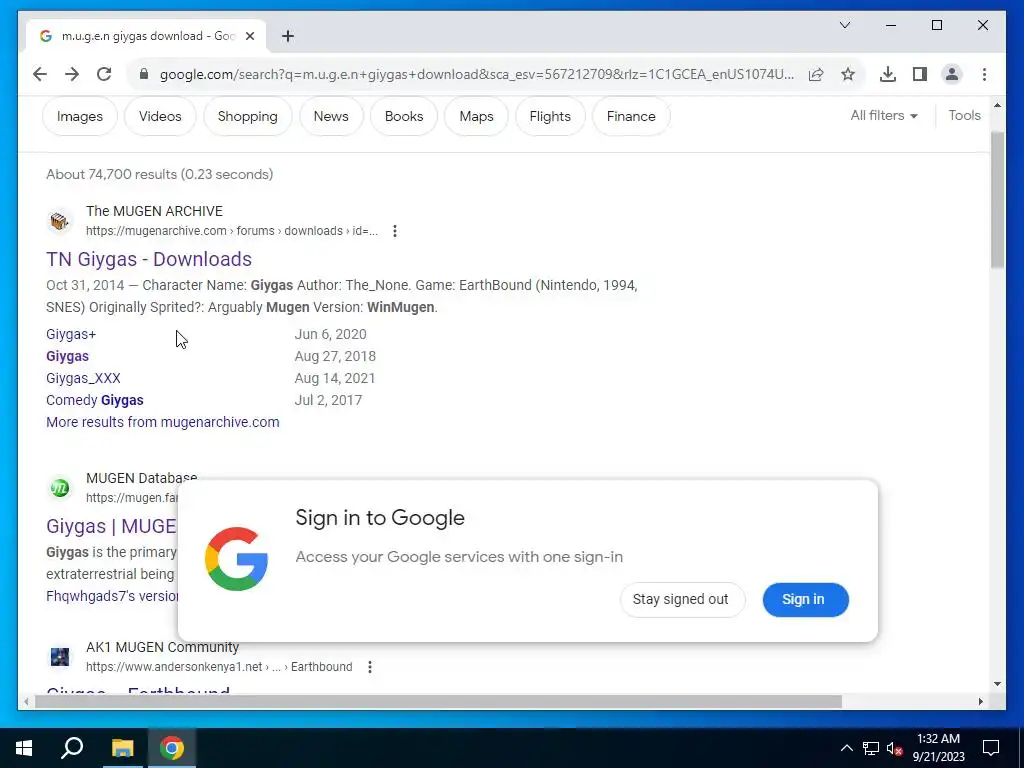Choose Stay signed out

(x=682, y=600)
